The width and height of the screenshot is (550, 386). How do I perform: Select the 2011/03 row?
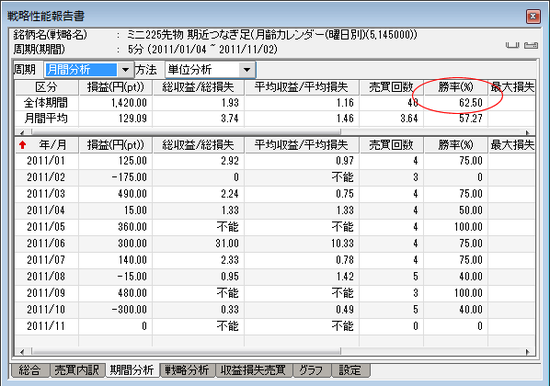pyautogui.click(x=275, y=194)
